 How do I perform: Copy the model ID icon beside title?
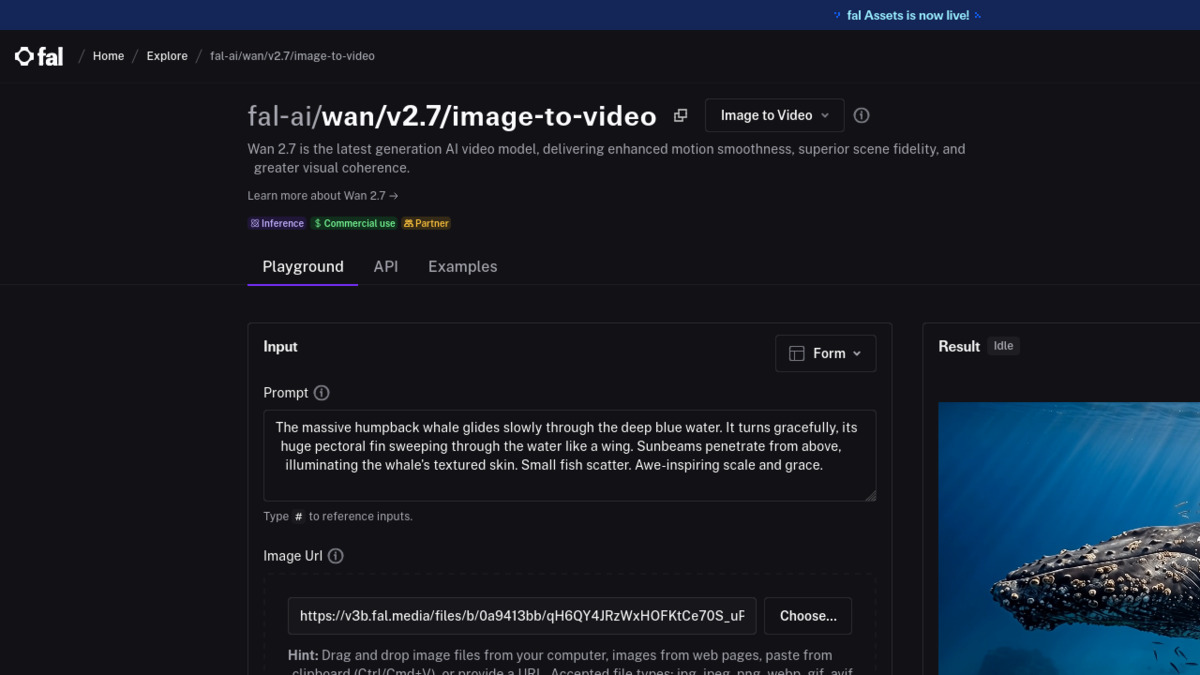point(680,115)
